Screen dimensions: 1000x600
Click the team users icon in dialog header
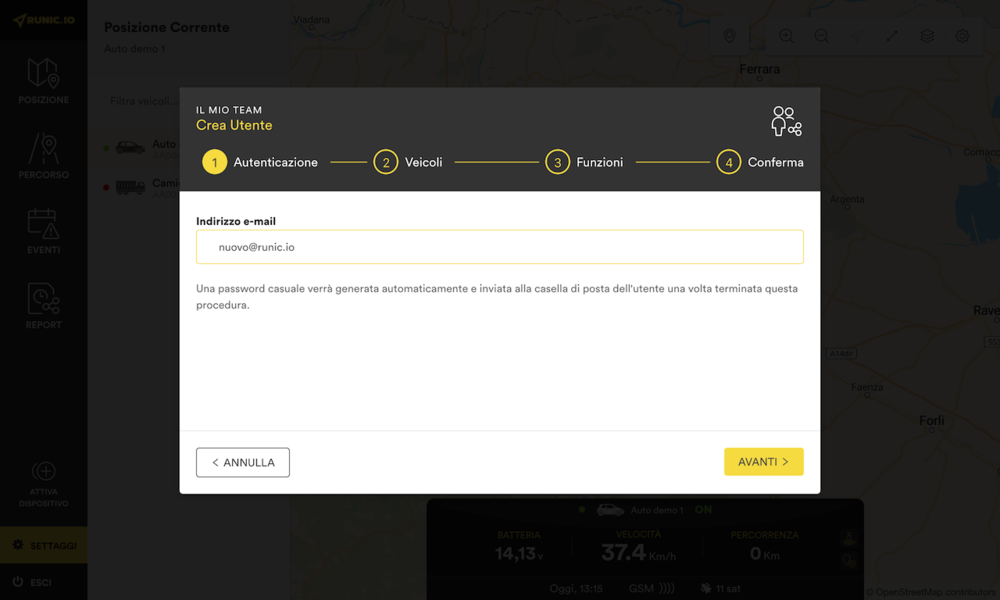786,122
